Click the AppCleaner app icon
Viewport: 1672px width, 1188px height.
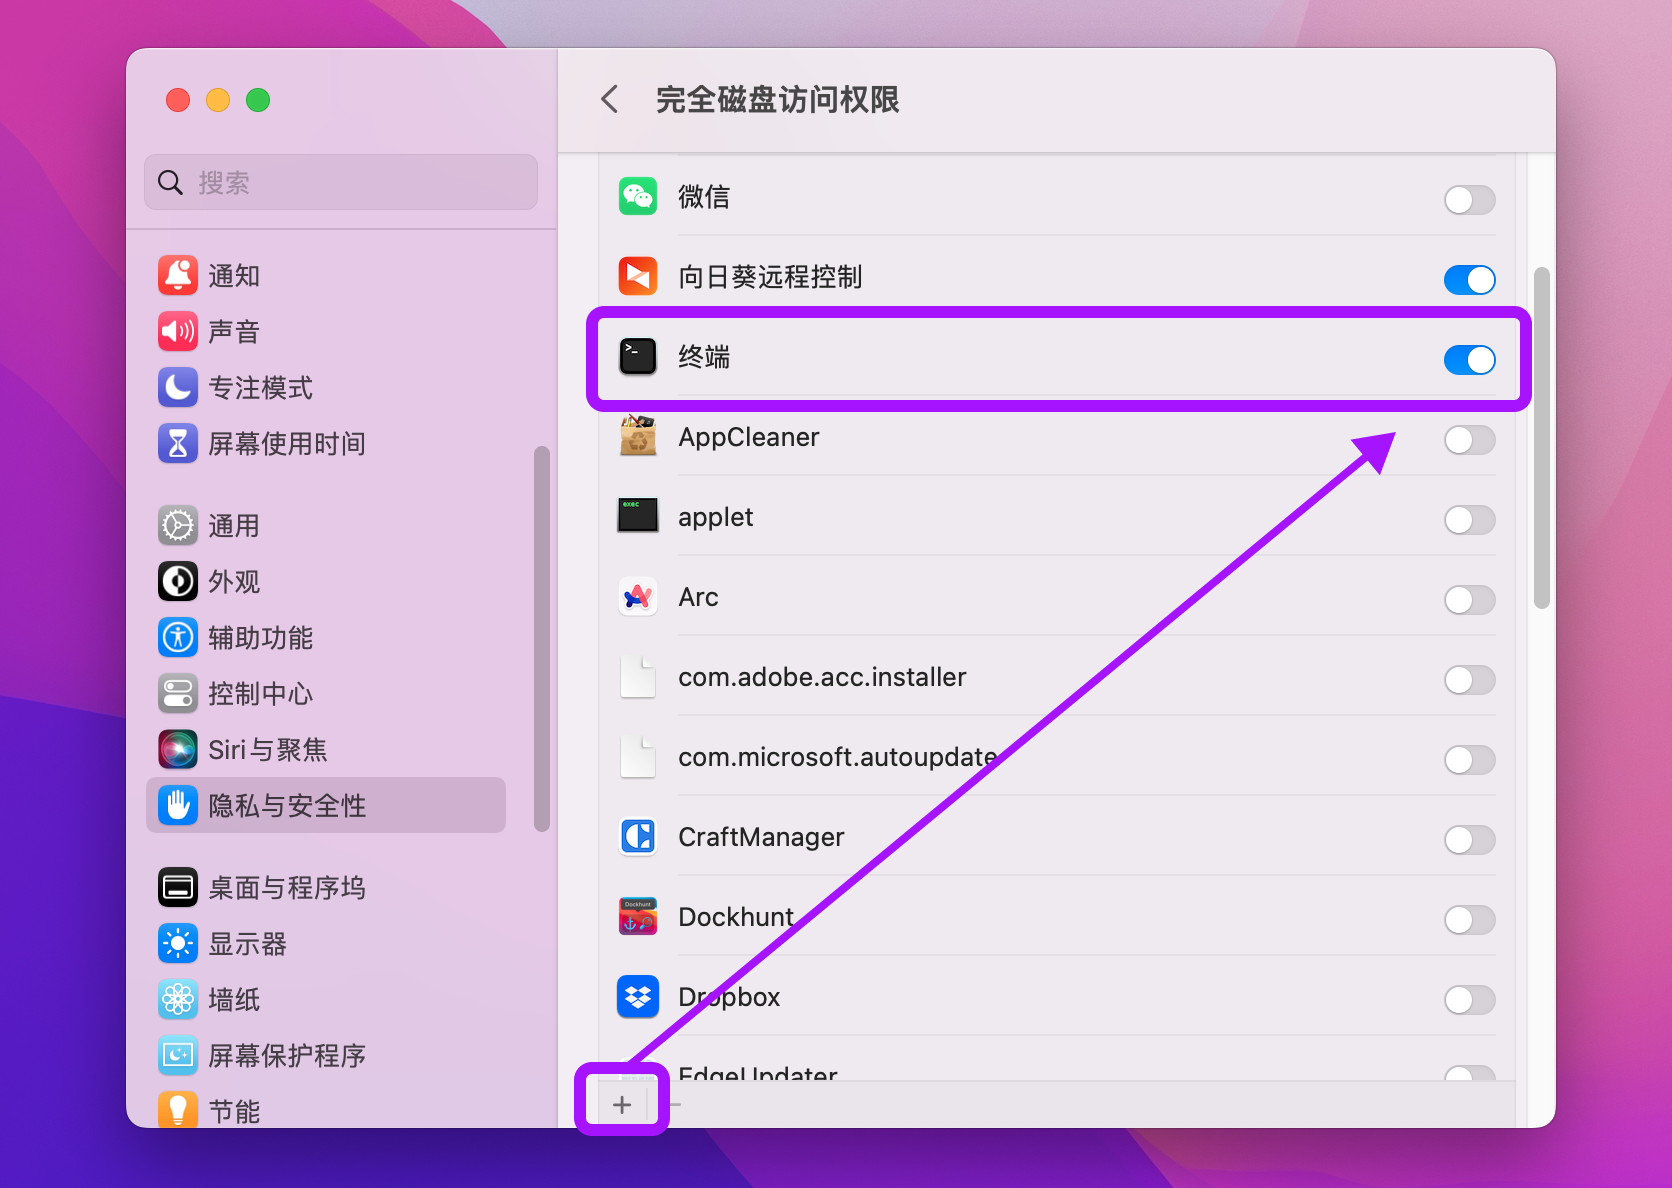(x=638, y=437)
